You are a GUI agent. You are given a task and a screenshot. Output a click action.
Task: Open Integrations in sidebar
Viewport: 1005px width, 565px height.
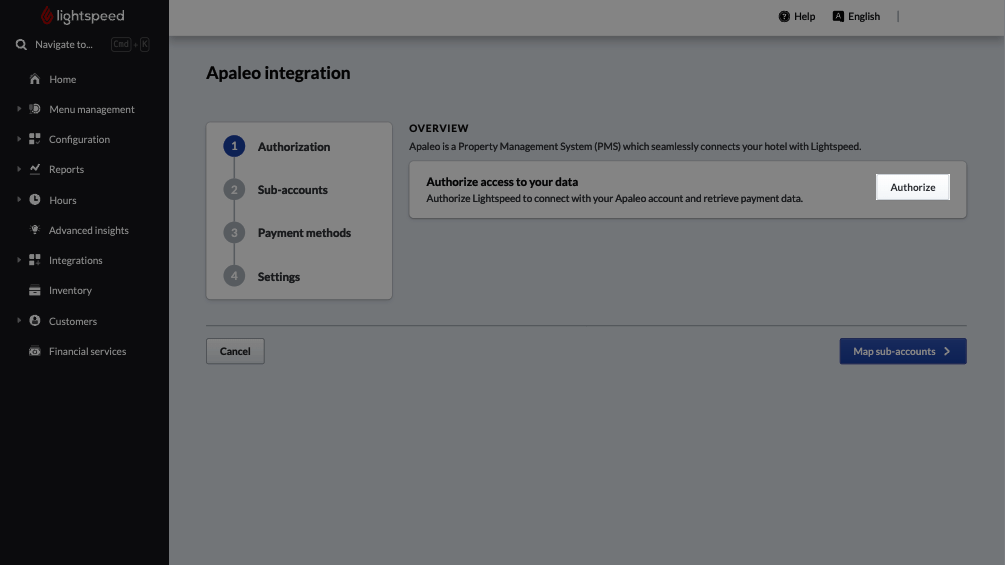point(76,261)
